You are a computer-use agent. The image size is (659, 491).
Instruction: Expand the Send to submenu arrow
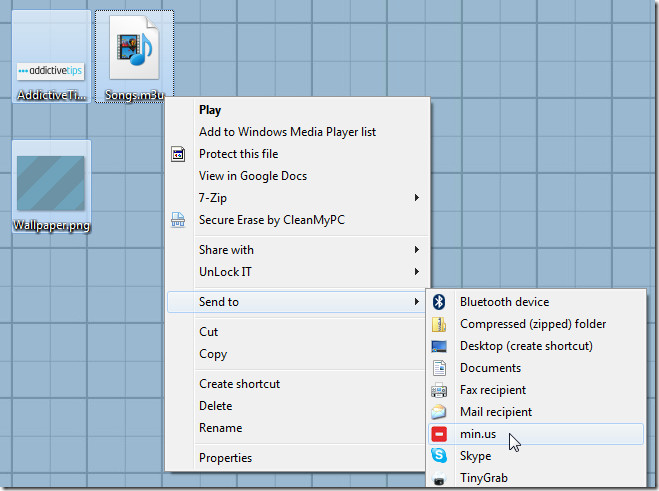pyautogui.click(x=417, y=301)
